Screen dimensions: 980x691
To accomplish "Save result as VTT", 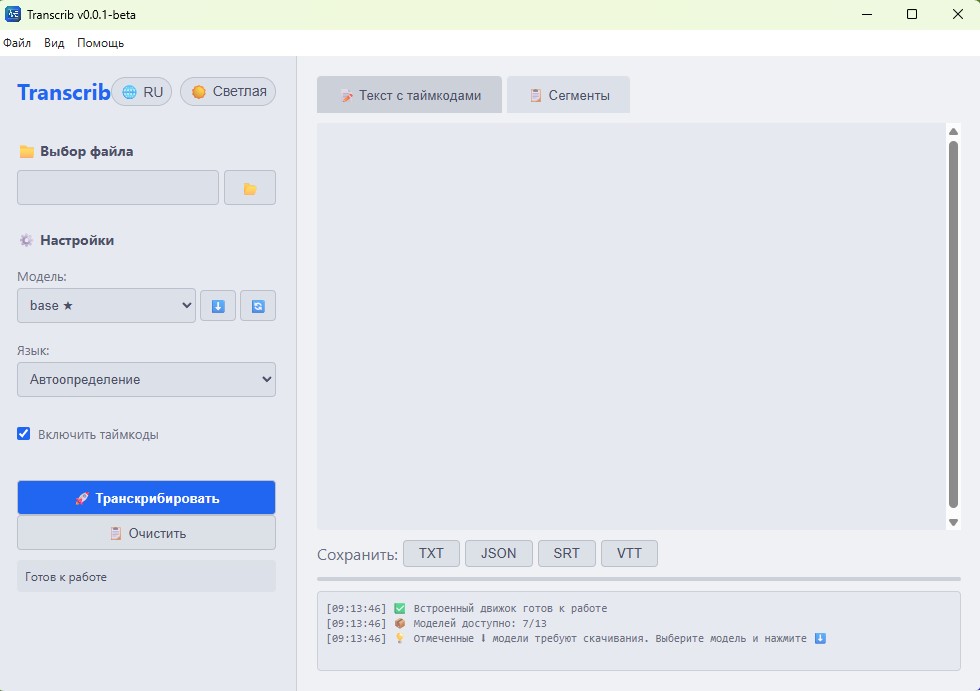I will (629, 554).
